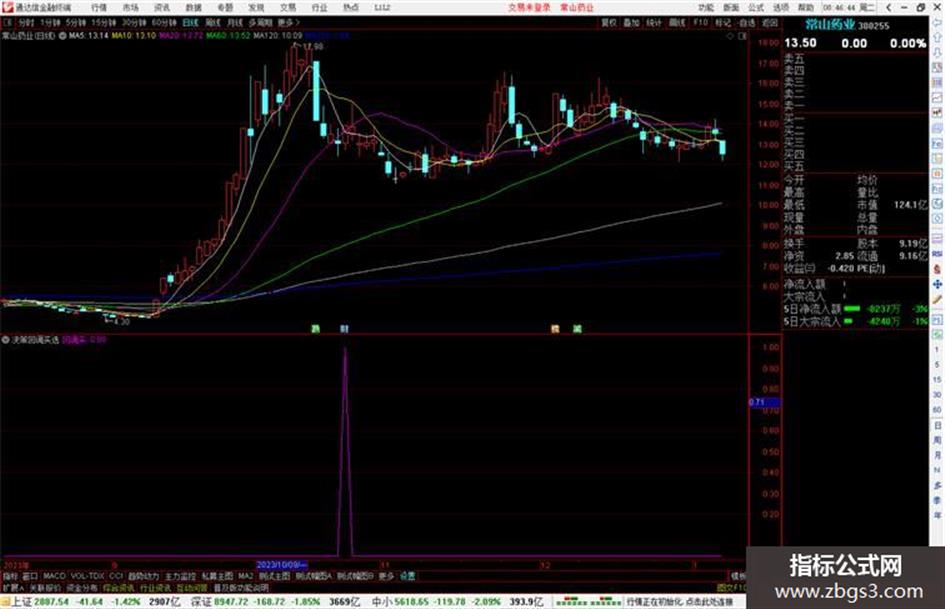
Task: Open the 行情 menu
Action: [99, 7]
